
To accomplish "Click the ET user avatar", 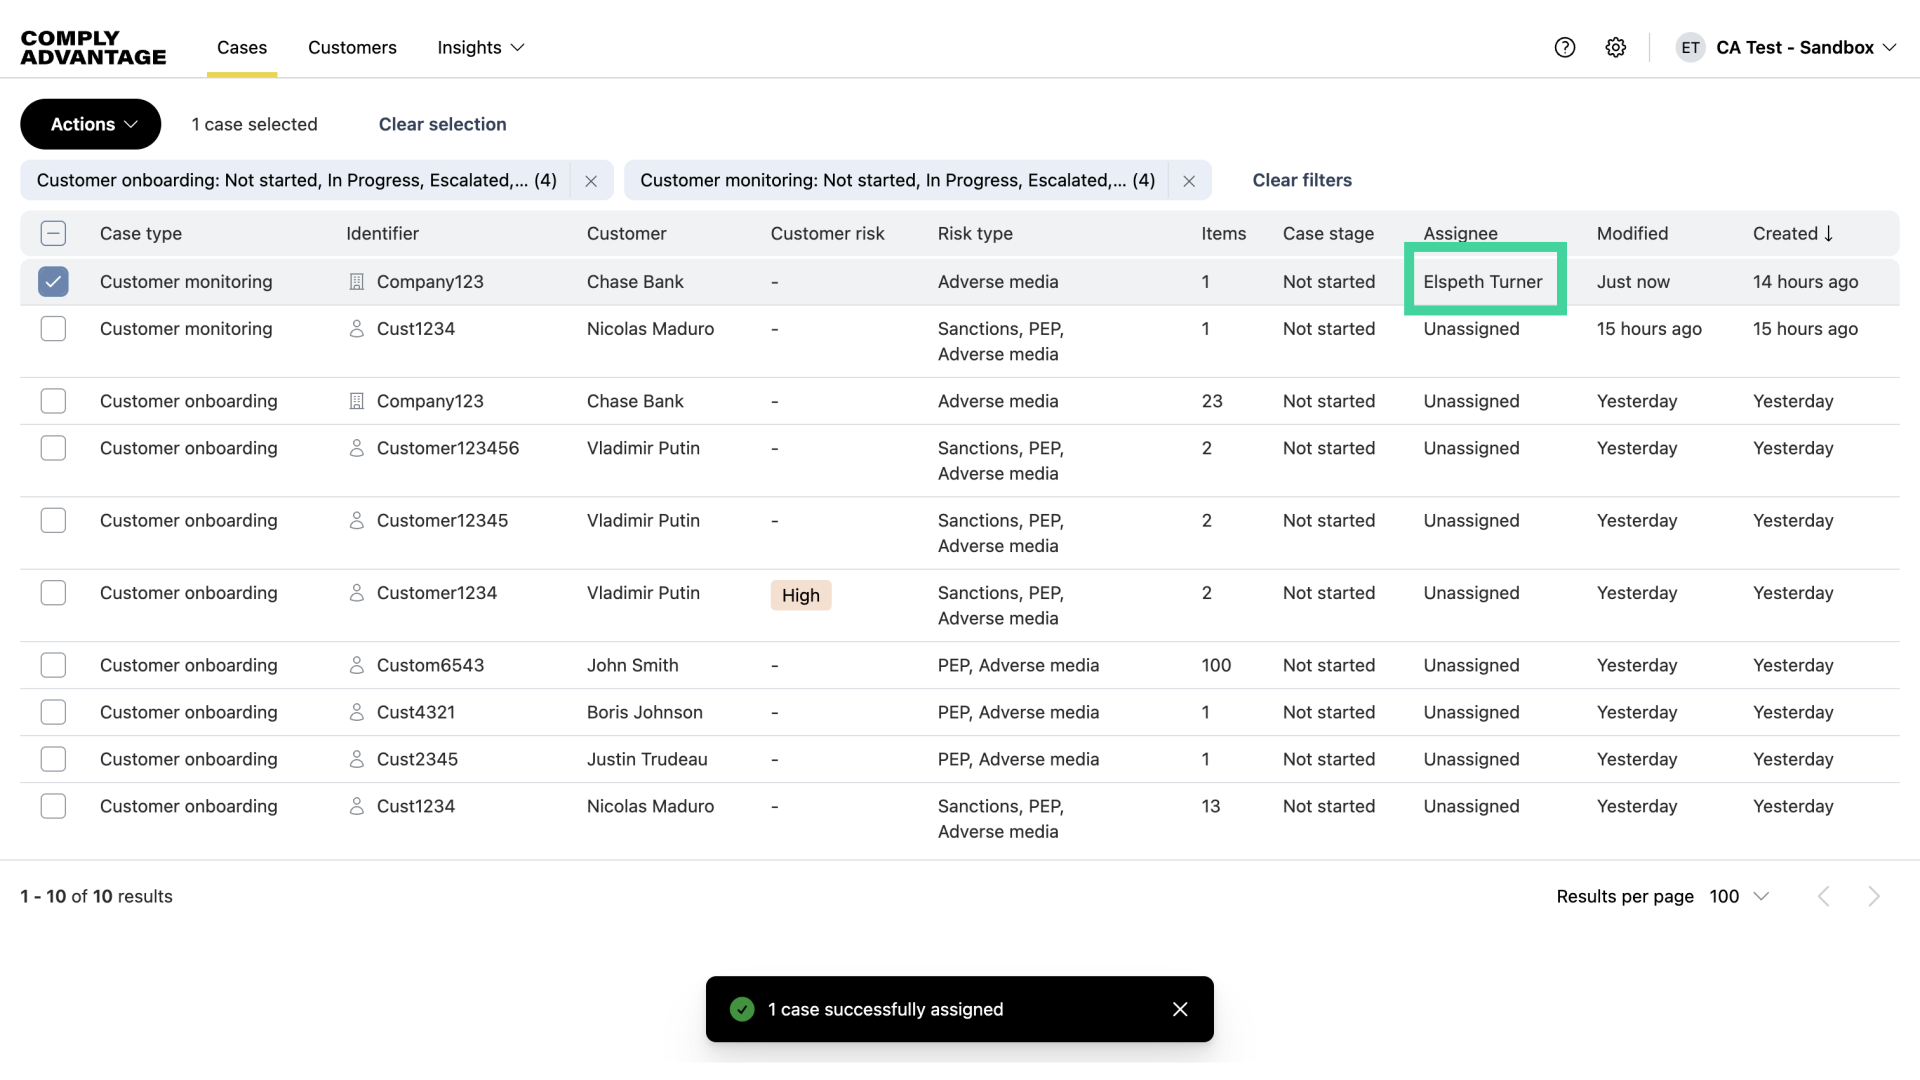I will [1690, 47].
